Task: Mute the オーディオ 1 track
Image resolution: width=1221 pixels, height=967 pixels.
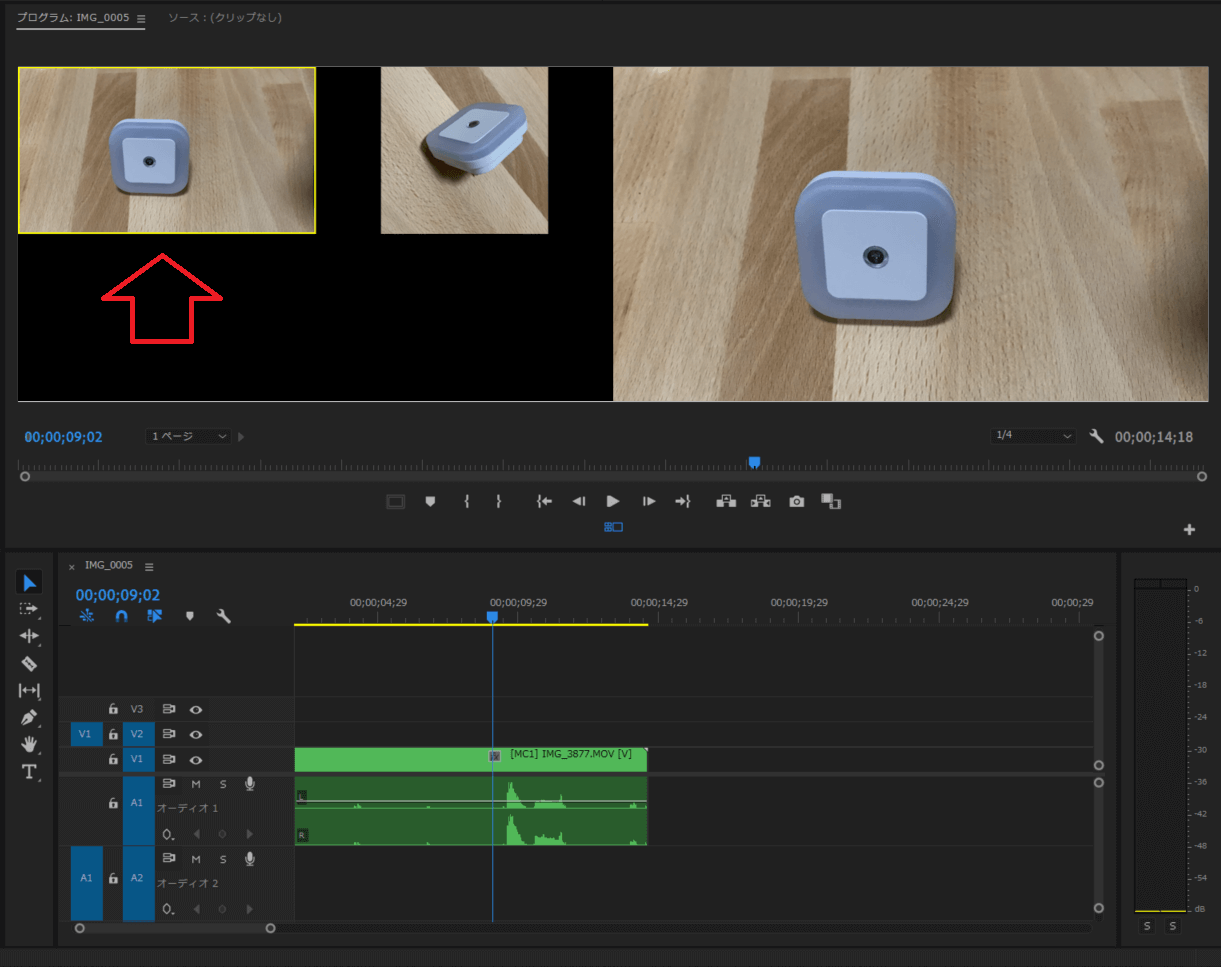Action: coord(197,783)
